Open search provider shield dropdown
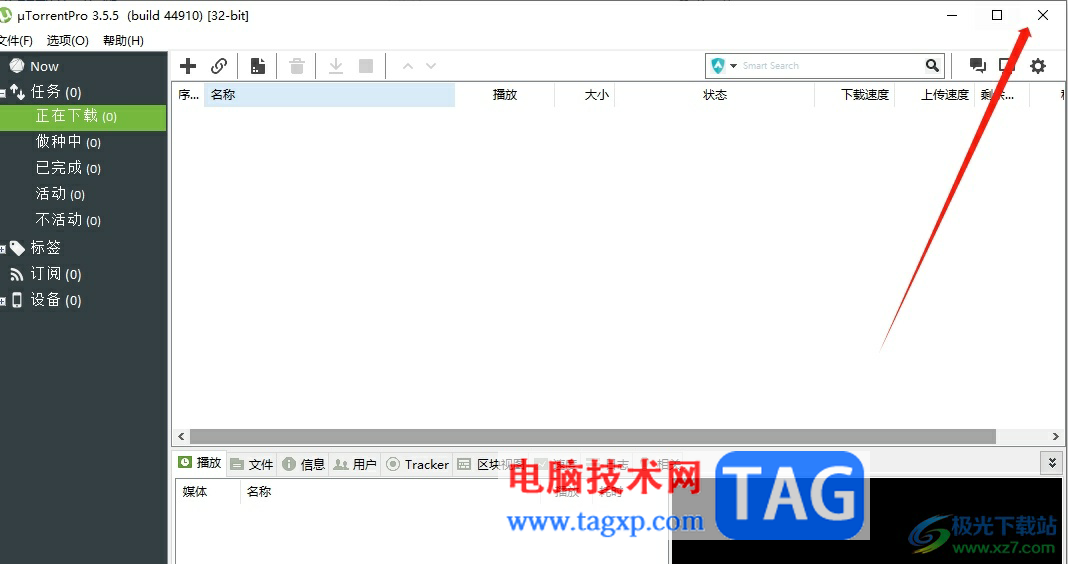The height and width of the screenshot is (564, 1068). 724,65
